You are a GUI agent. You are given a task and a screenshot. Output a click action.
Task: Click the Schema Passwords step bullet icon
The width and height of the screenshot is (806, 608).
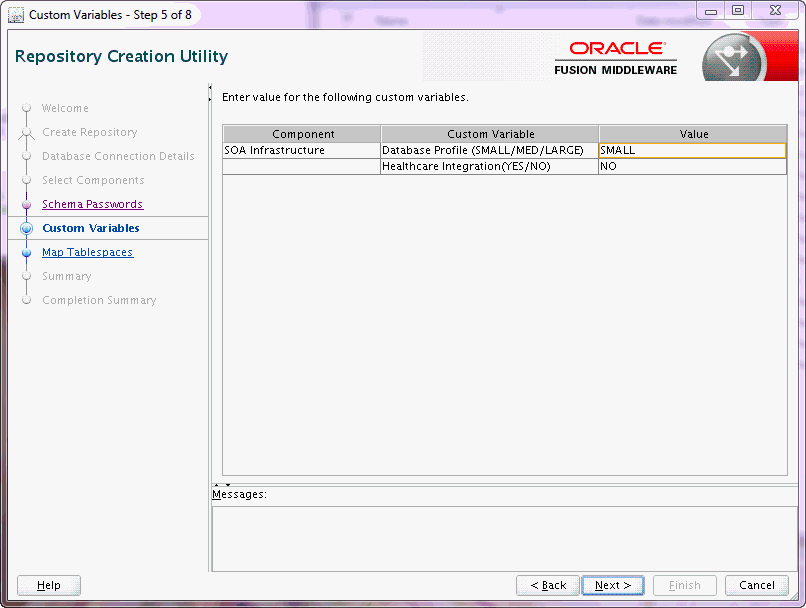[26, 205]
